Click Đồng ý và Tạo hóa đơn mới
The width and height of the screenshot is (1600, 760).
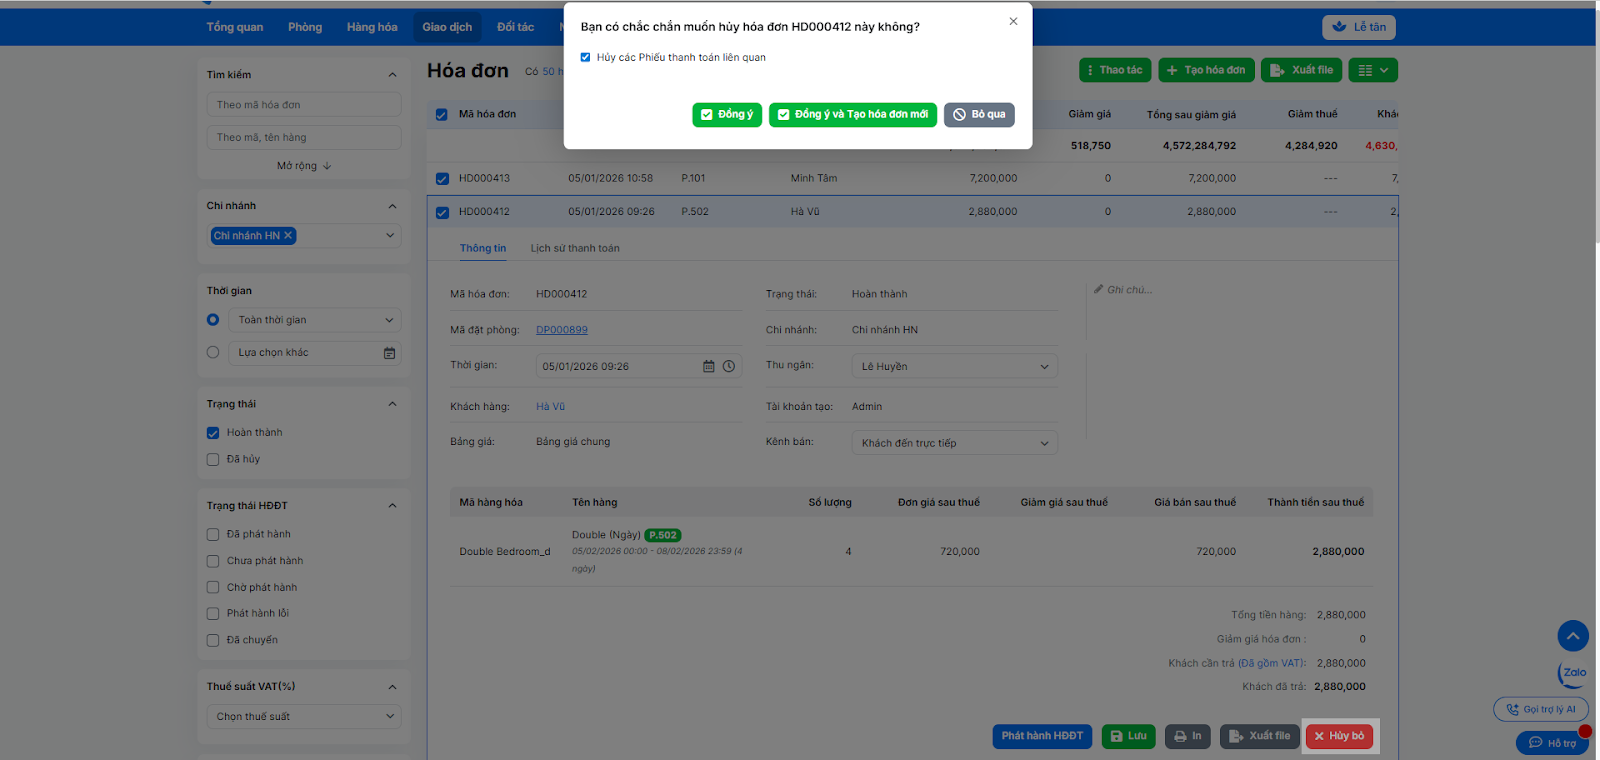[x=853, y=115]
